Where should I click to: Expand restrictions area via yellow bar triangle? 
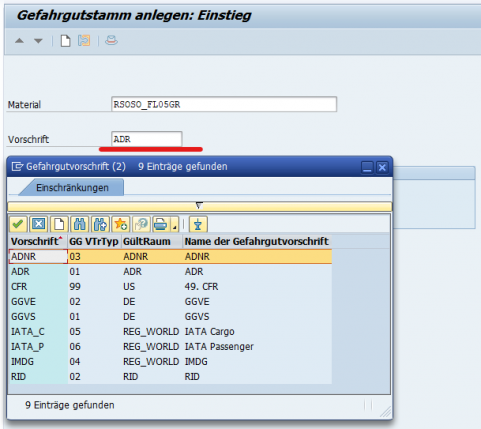[x=199, y=206]
